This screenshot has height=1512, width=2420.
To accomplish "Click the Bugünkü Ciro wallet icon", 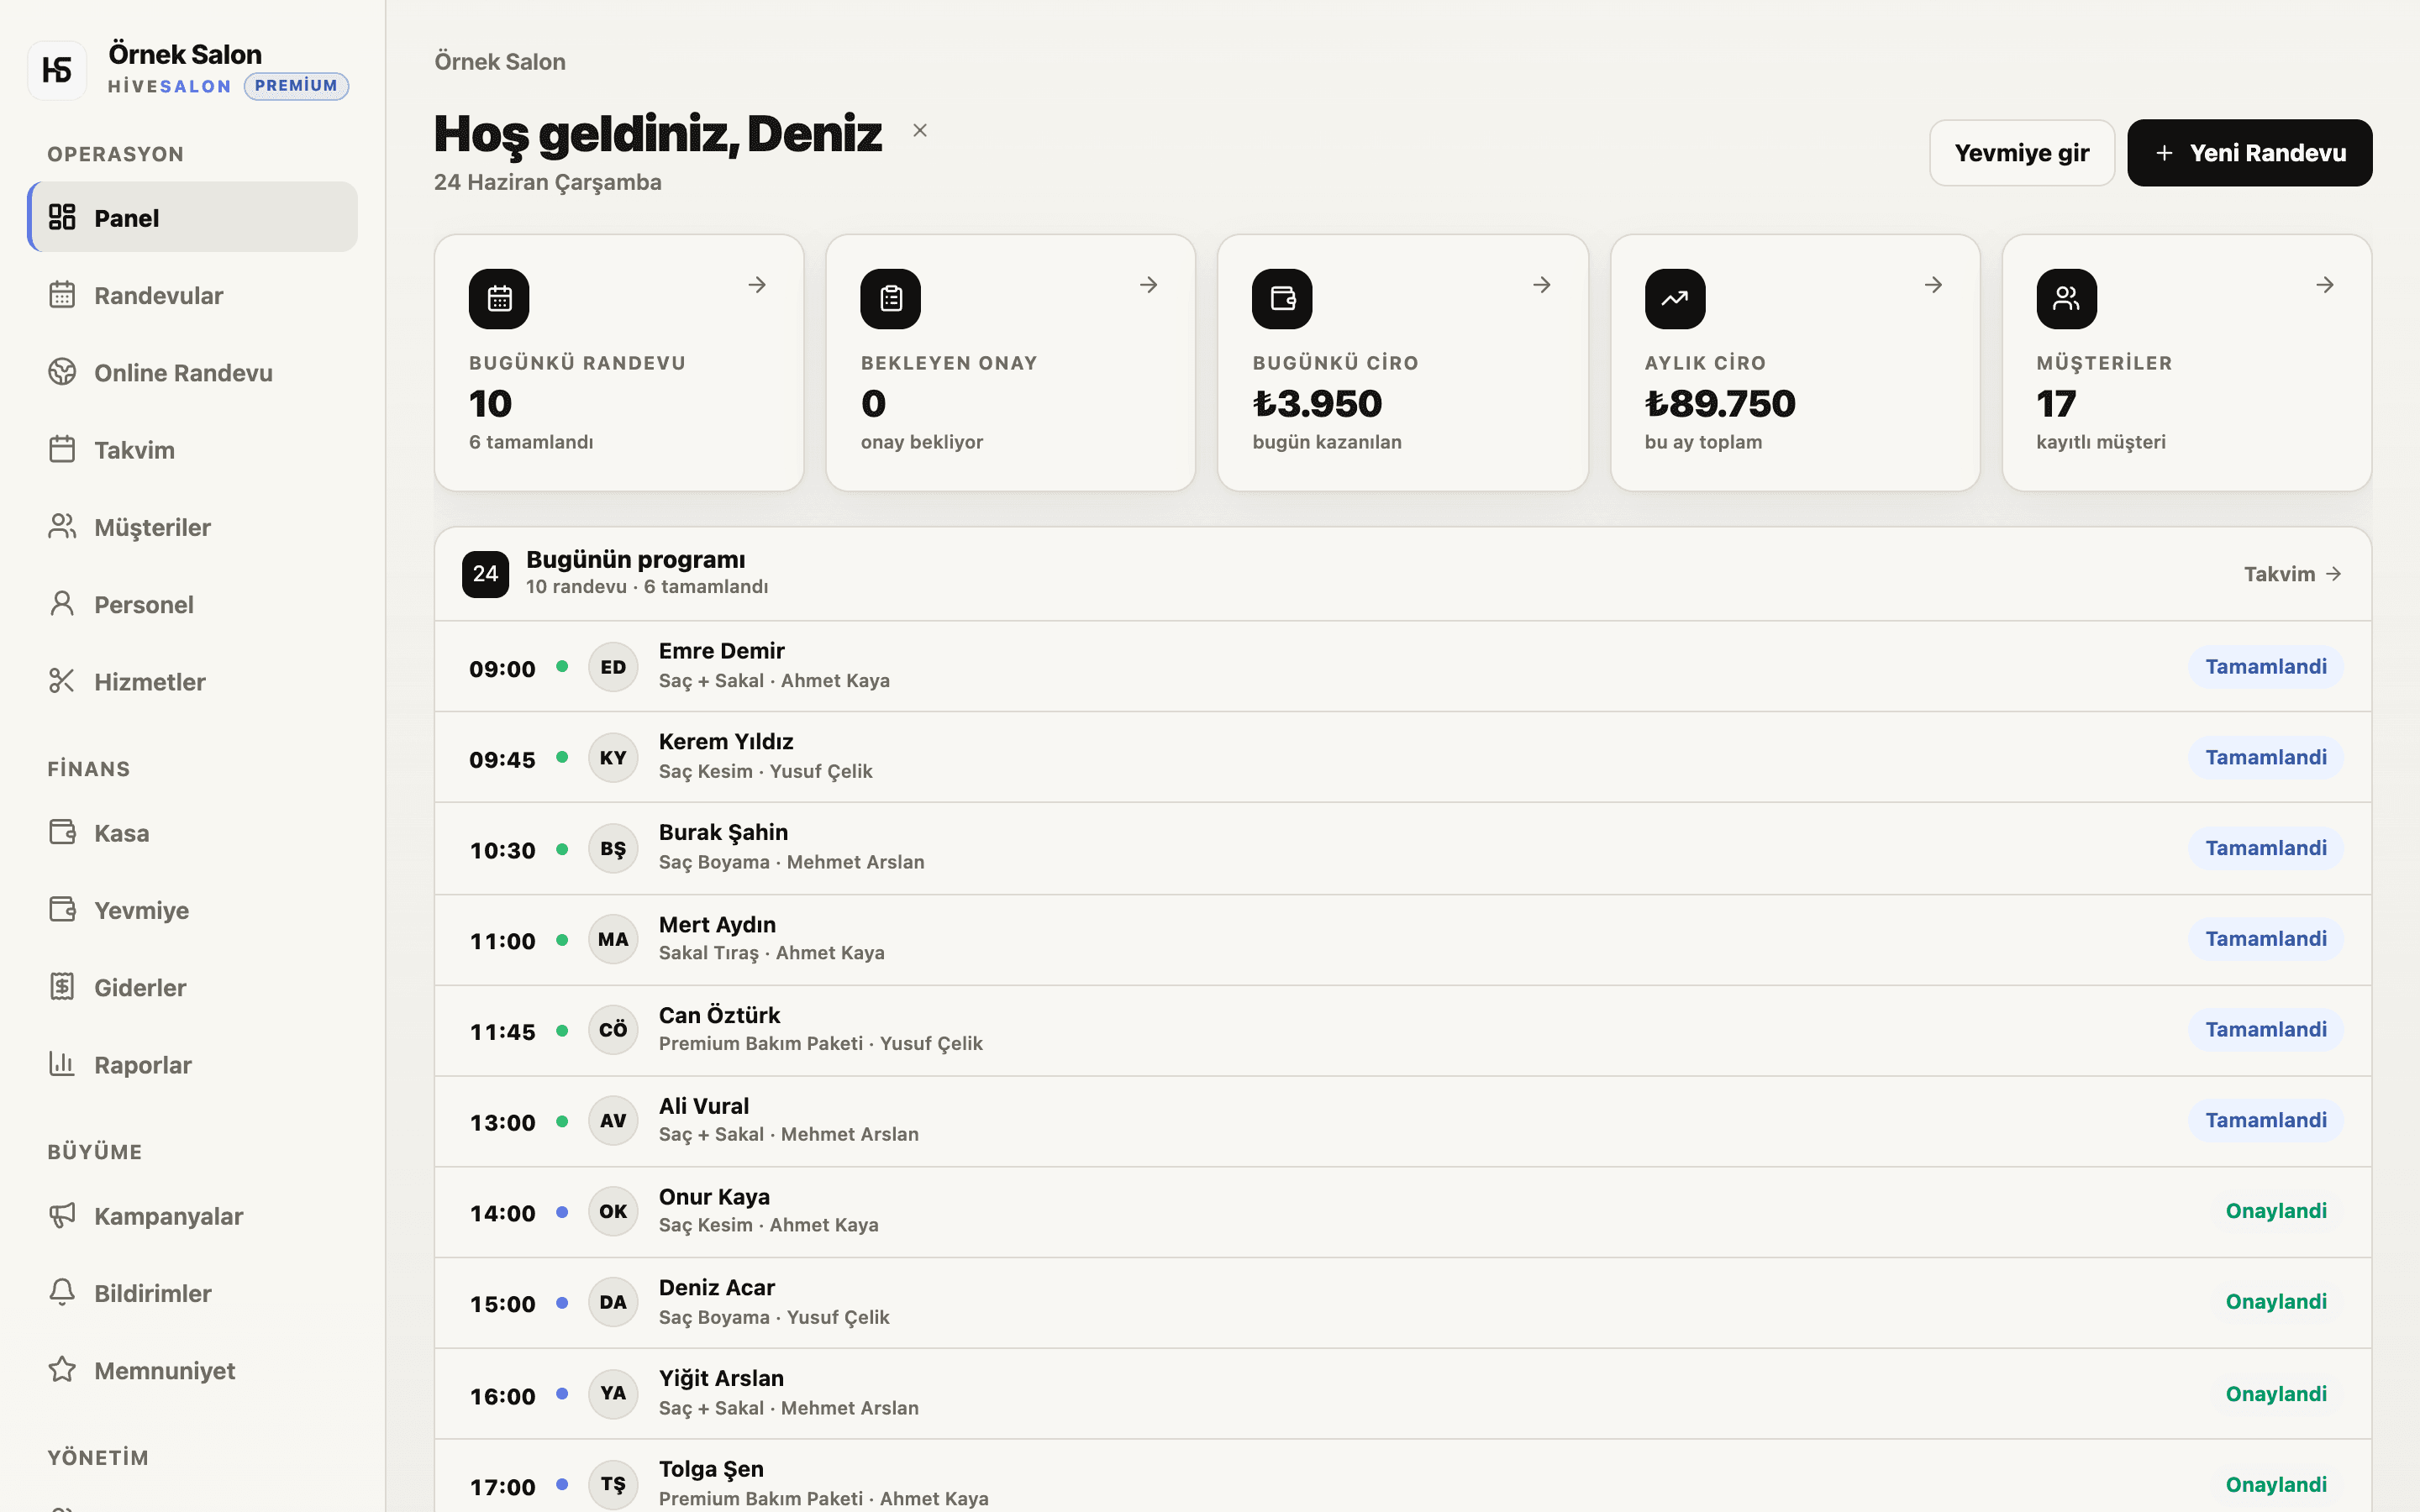I will [x=1282, y=298].
